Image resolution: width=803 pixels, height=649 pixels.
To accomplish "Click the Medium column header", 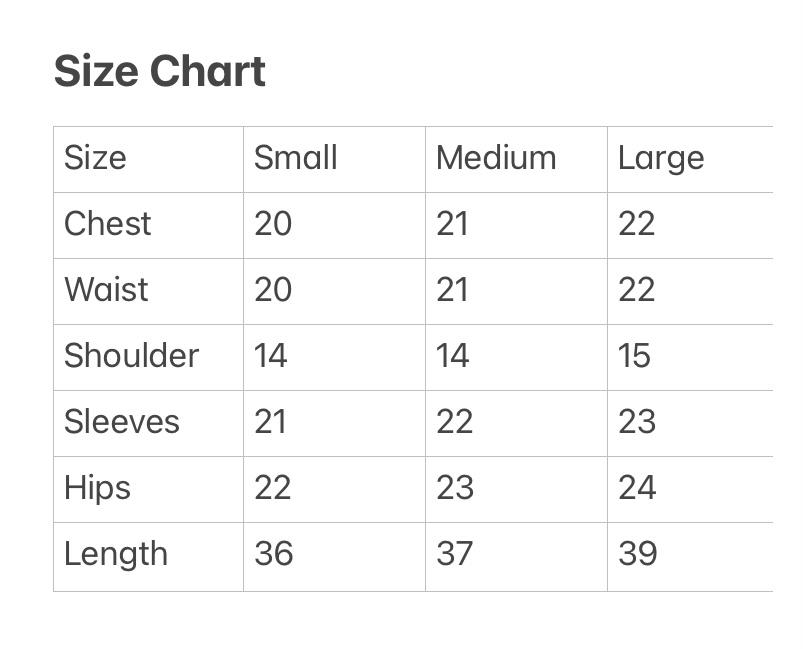I will 496,158.
